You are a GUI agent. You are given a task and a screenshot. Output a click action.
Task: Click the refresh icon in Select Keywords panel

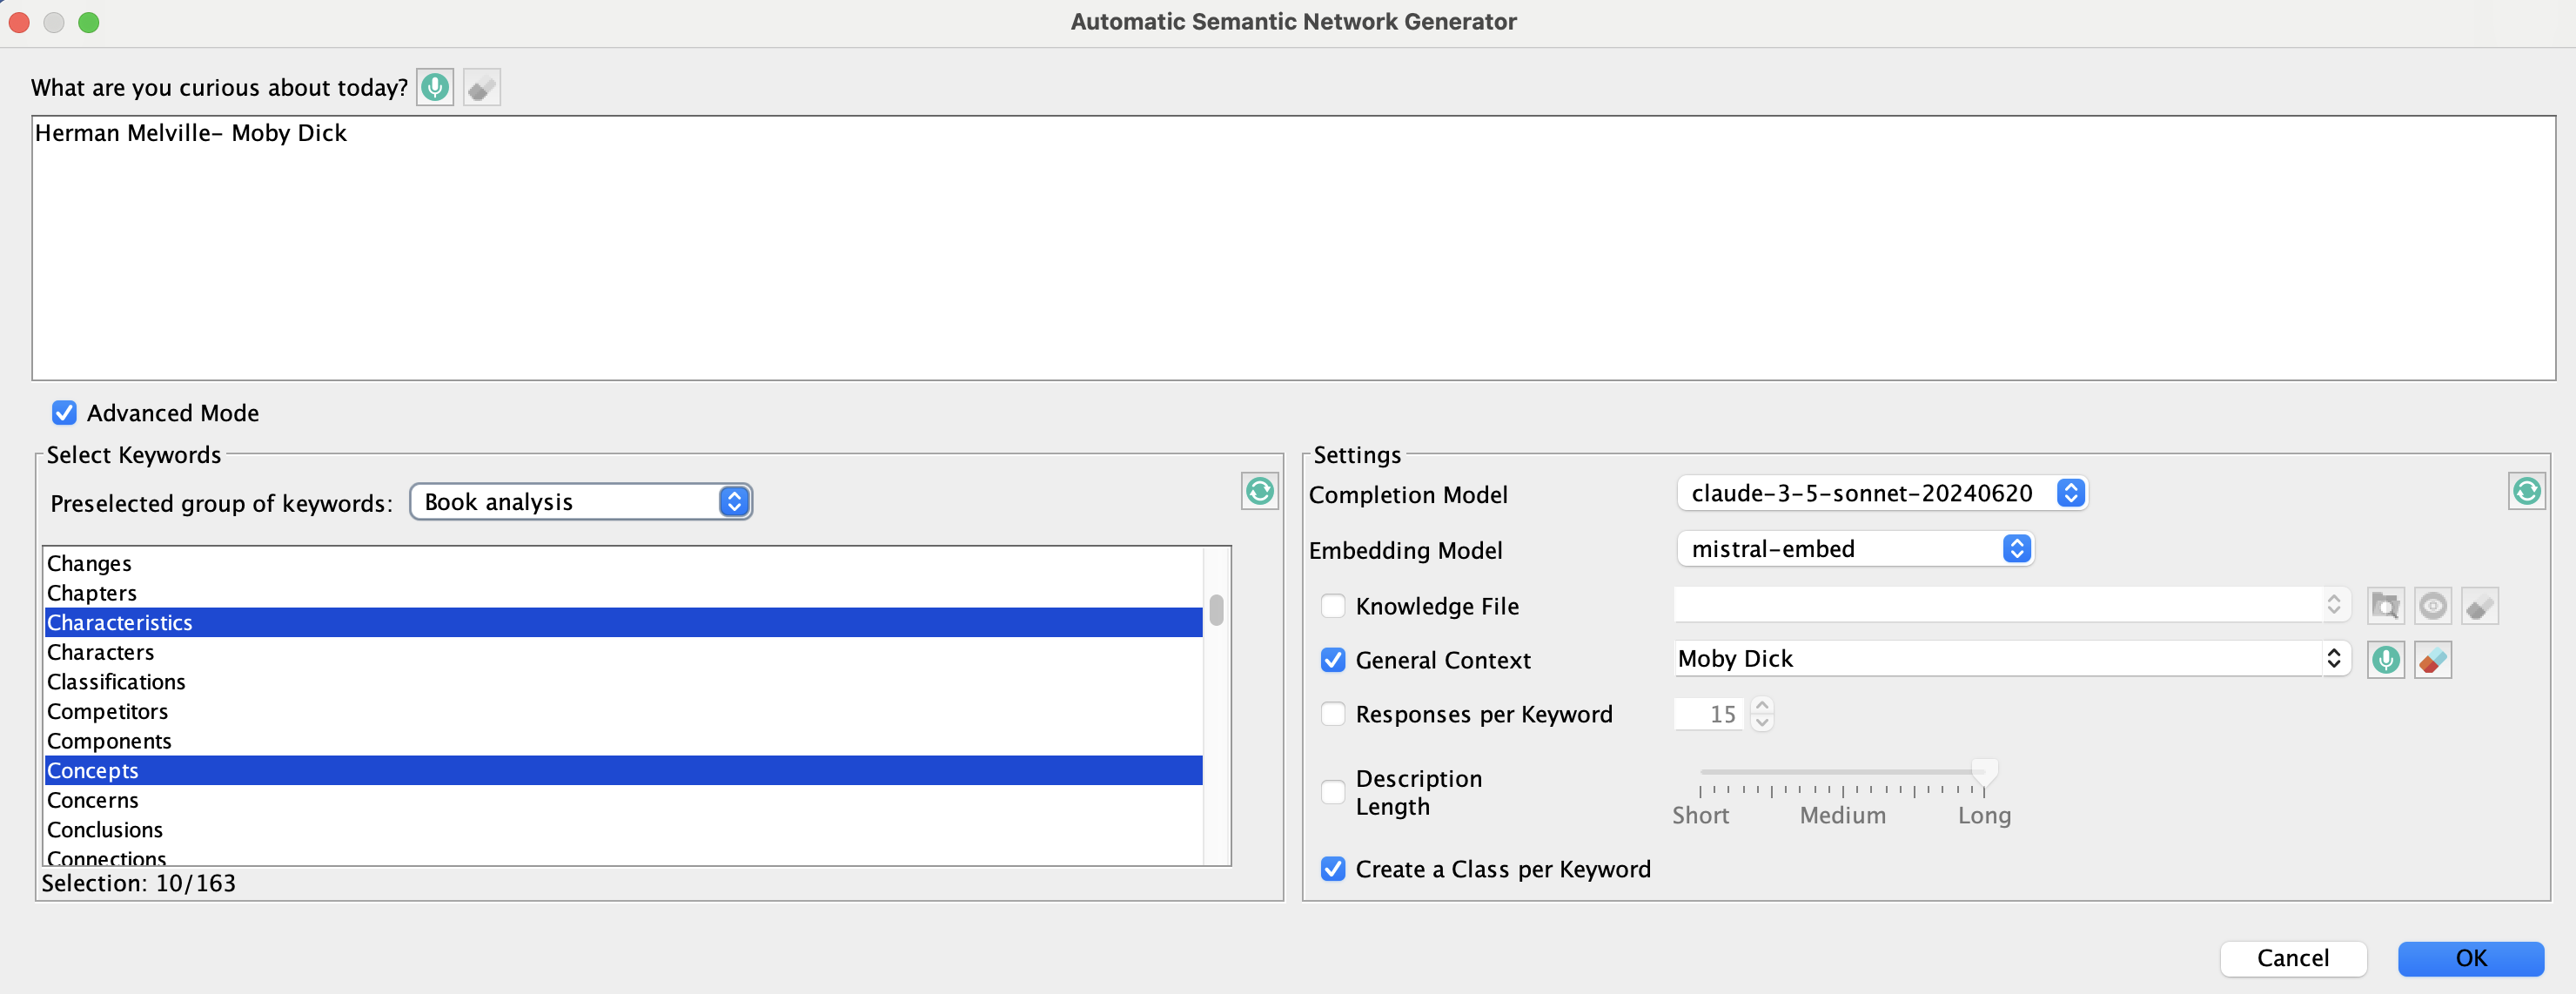point(1259,491)
